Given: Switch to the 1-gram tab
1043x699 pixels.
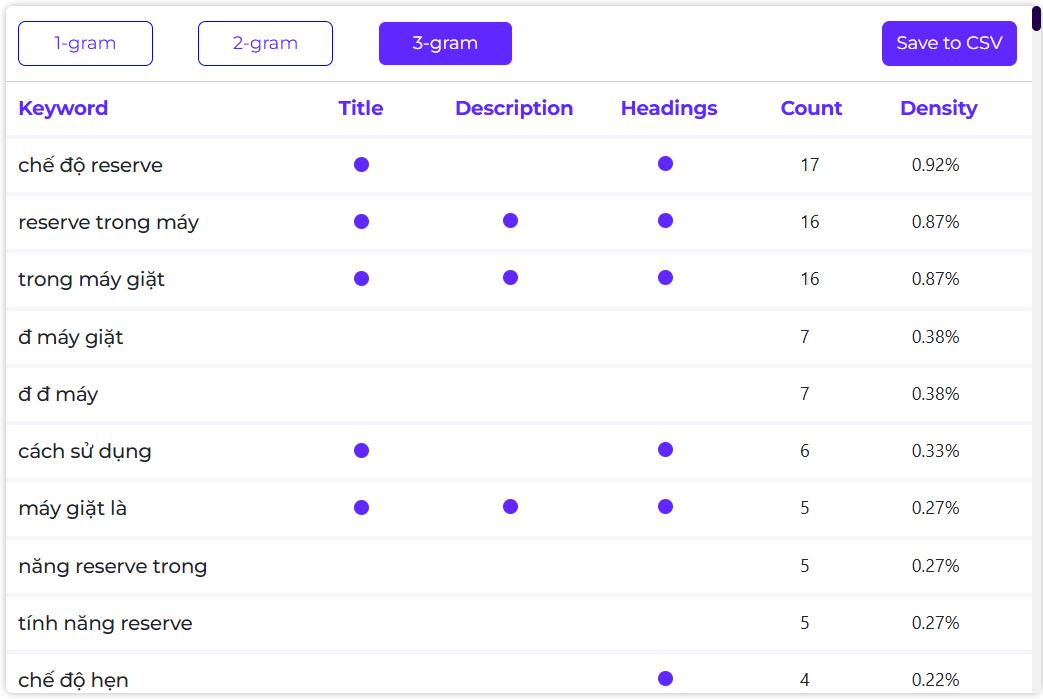Looking at the screenshot, I should pyautogui.click(x=85, y=44).
